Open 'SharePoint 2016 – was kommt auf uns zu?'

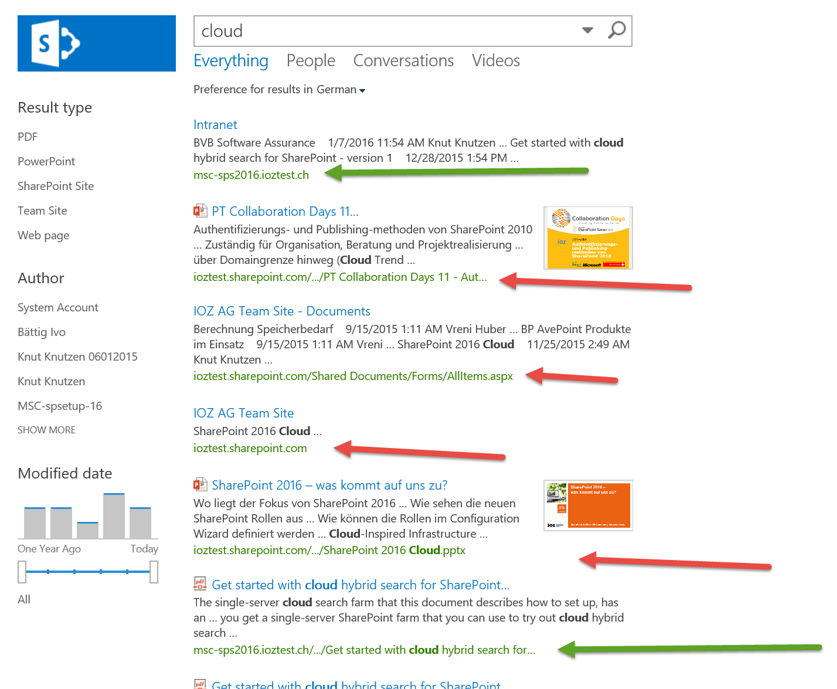pos(329,485)
